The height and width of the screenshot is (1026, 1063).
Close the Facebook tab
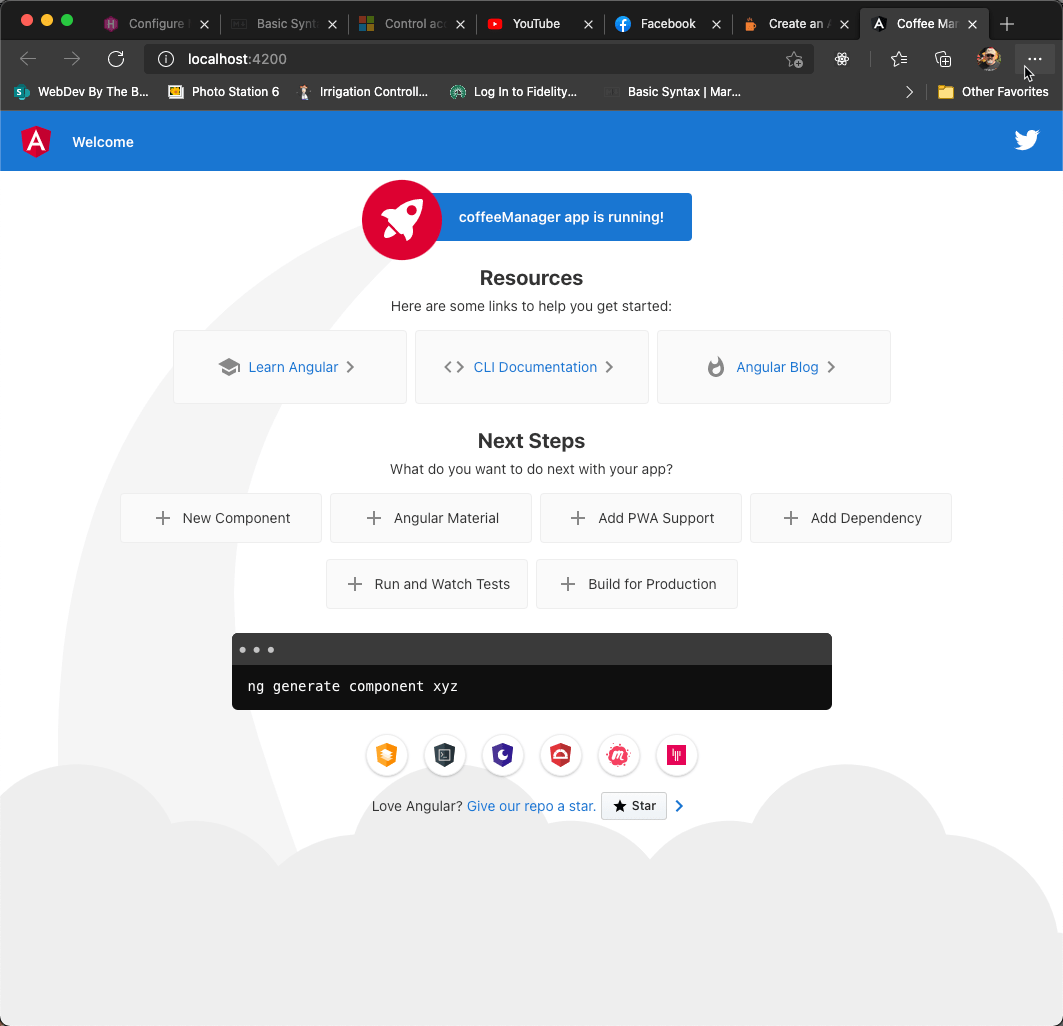(717, 24)
